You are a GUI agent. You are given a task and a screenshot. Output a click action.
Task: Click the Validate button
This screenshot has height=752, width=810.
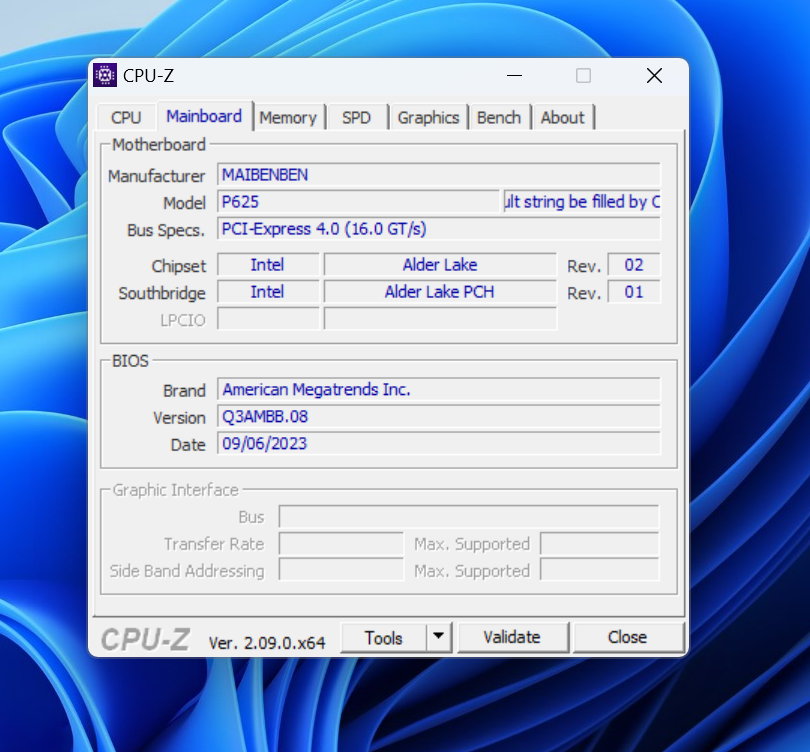click(x=512, y=637)
